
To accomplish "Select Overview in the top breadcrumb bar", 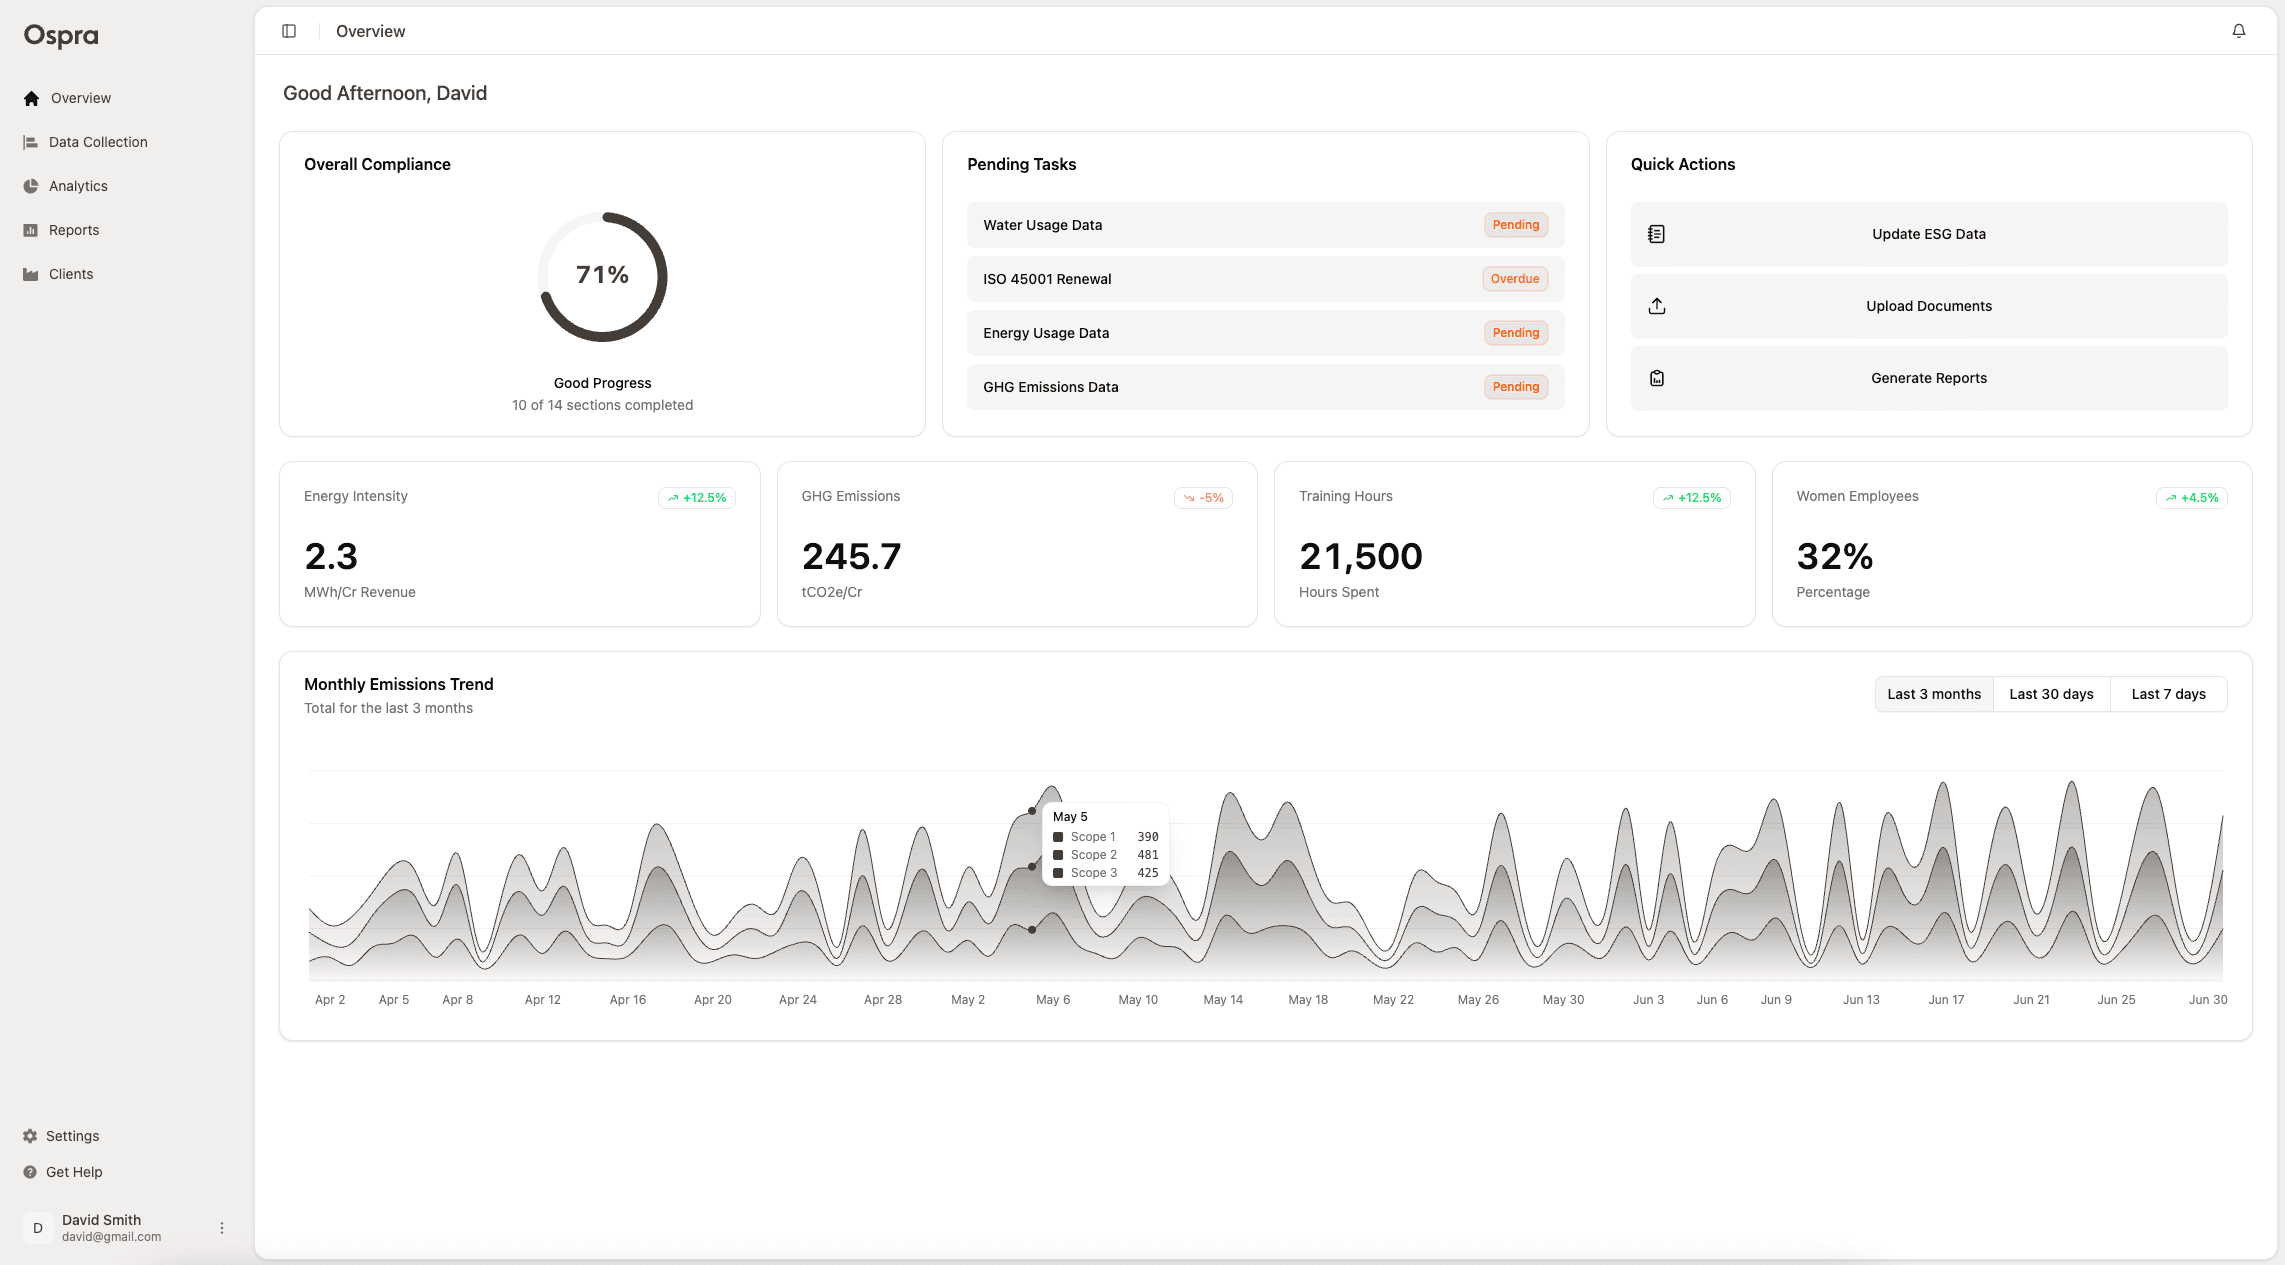I will point(370,31).
